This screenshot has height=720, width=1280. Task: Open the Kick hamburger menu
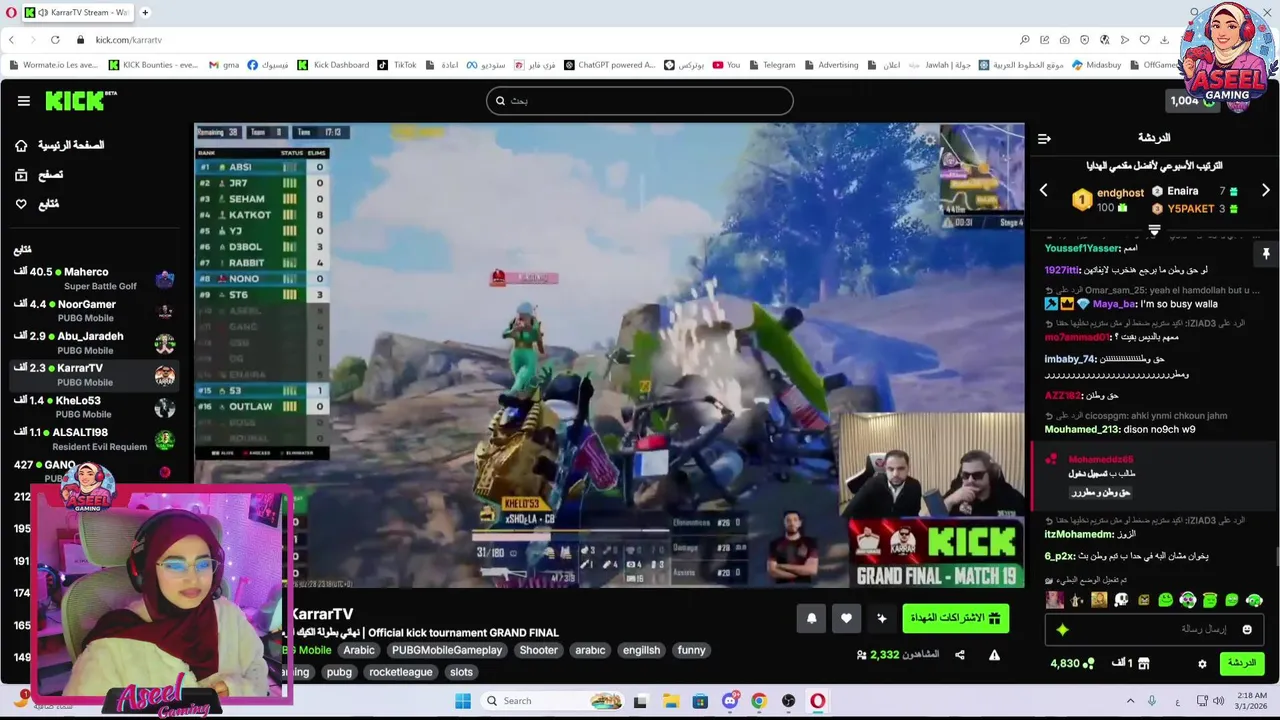point(23,101)
